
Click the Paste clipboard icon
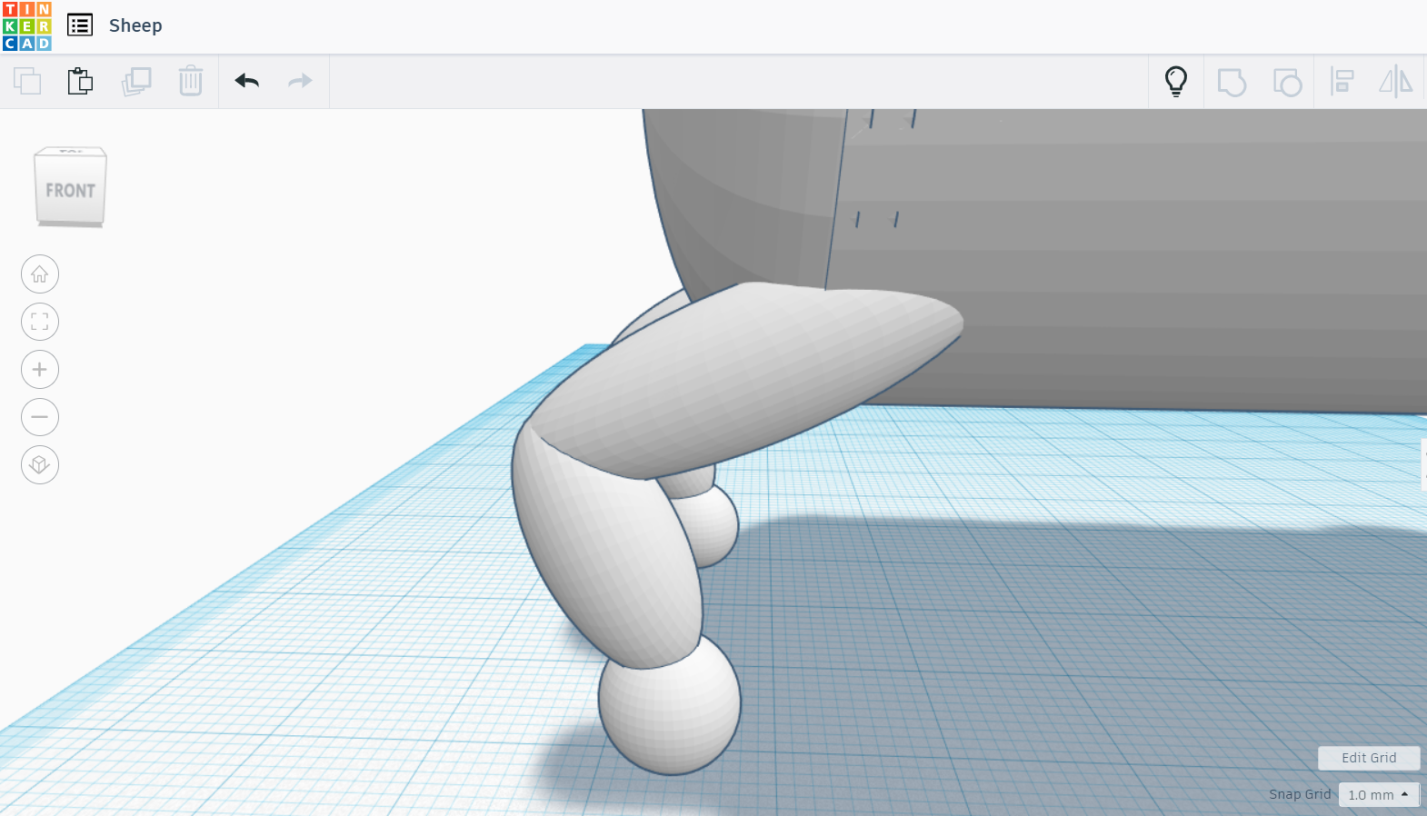click(80, 81)
